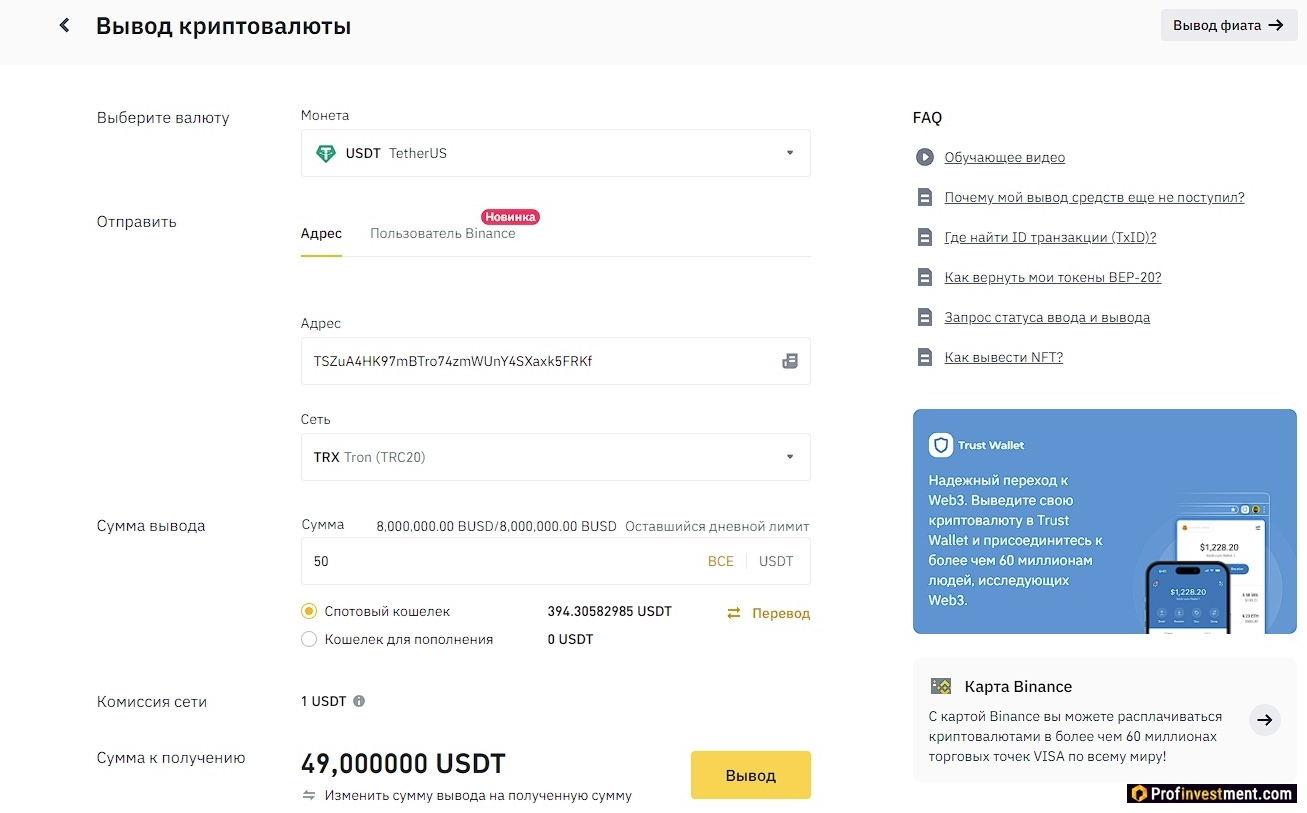Screen dimensions: 1307x813
Task: Click the Перевод transfer link
Action: (x=781, y=613)
